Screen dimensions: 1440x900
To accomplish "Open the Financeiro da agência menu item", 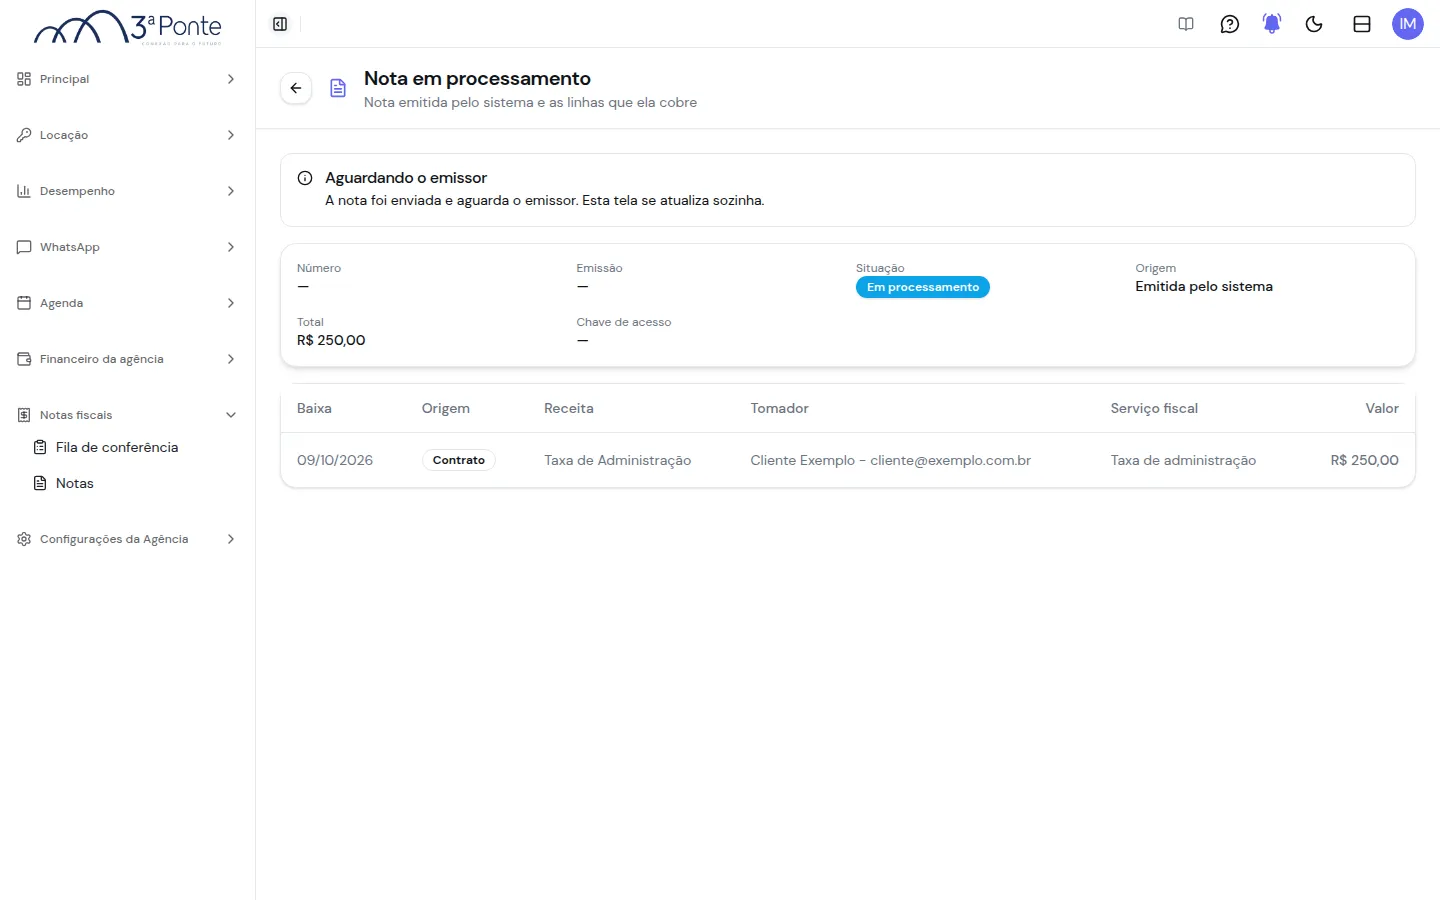I will [127, 359].
